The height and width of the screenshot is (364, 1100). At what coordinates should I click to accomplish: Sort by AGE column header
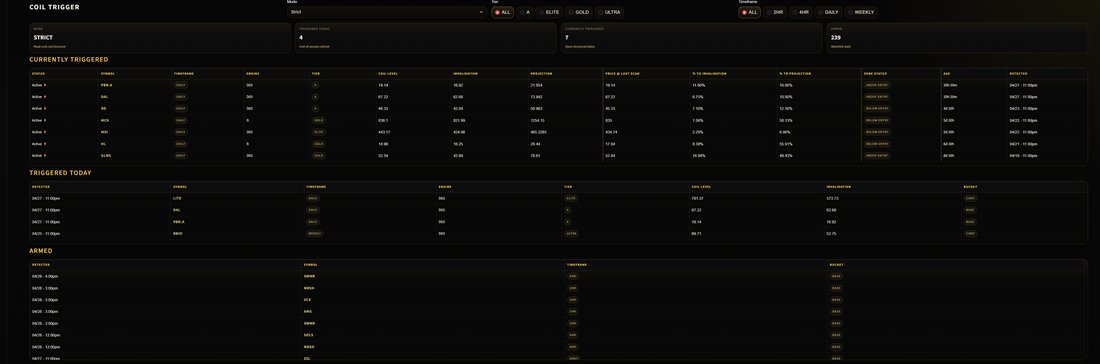(946, 74)
